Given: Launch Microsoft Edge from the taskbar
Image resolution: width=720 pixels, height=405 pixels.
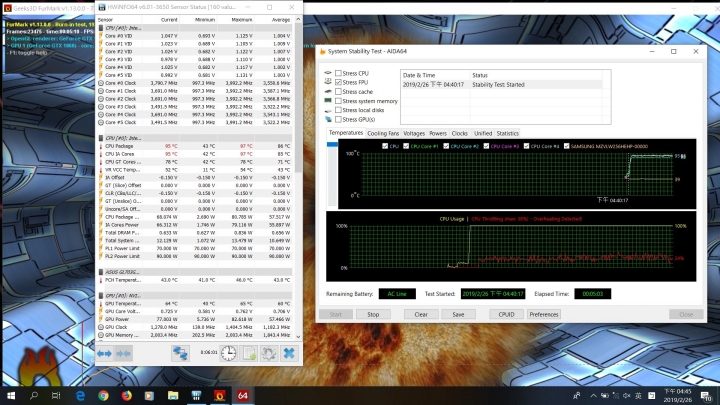Looking at the screenshot, I should (80, 395).
